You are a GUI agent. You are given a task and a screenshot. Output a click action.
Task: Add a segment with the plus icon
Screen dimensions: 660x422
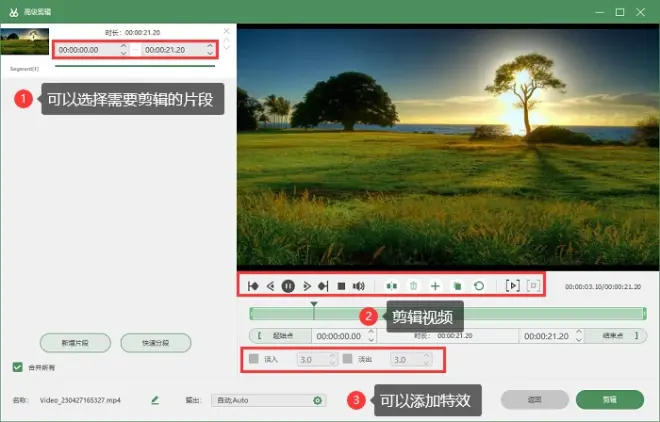coord(435,286)
